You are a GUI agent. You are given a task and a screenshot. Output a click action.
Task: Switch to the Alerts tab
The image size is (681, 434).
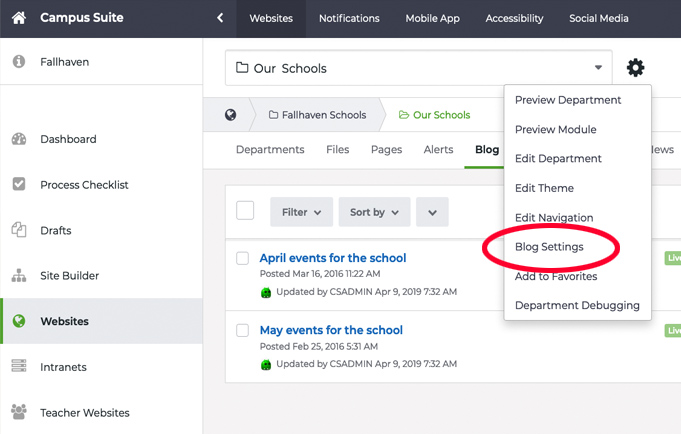coord(438,150)
